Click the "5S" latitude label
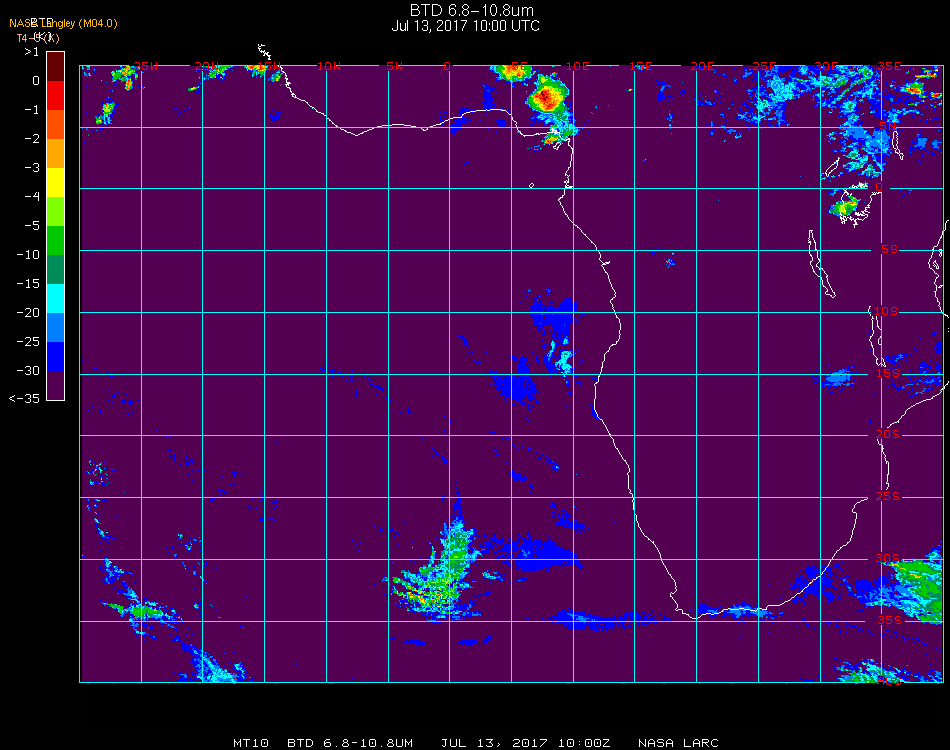950x750 pixels. 889,250
